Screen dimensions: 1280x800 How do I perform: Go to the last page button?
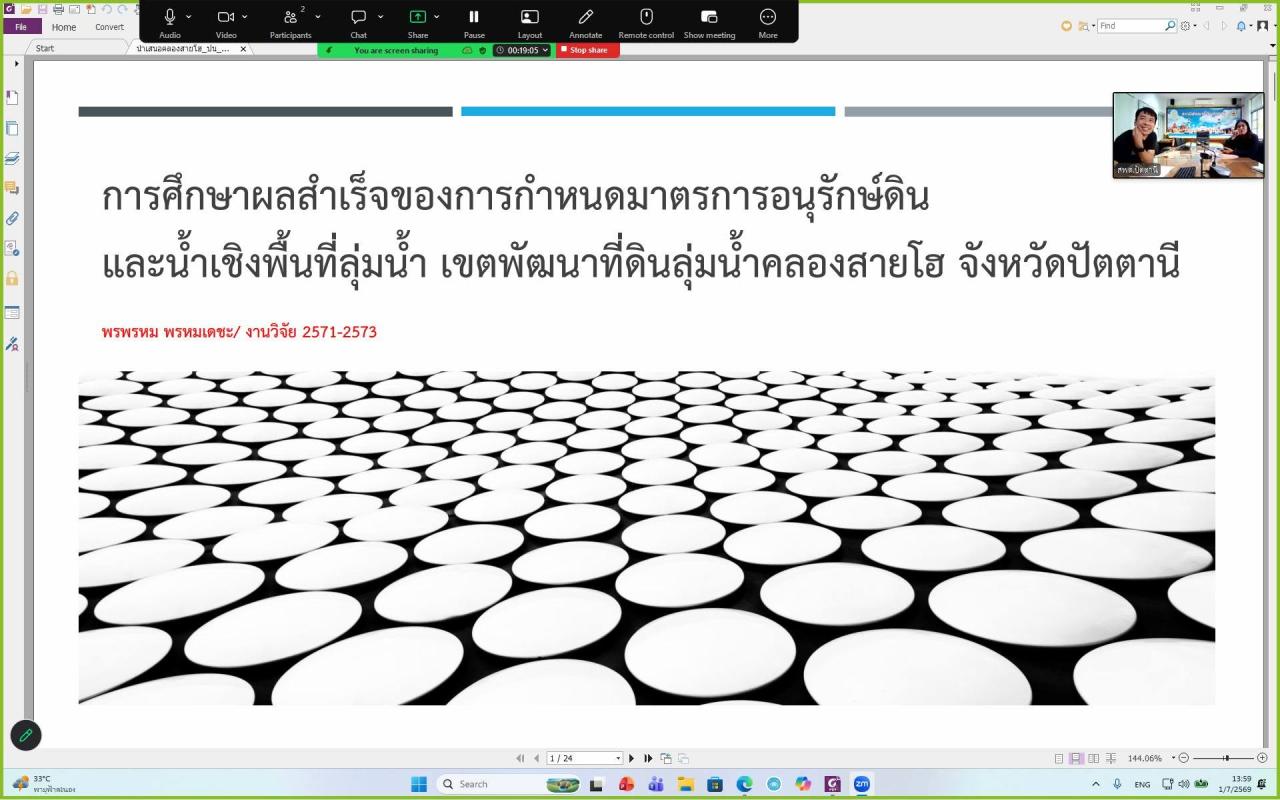click(x=648, y=758)
